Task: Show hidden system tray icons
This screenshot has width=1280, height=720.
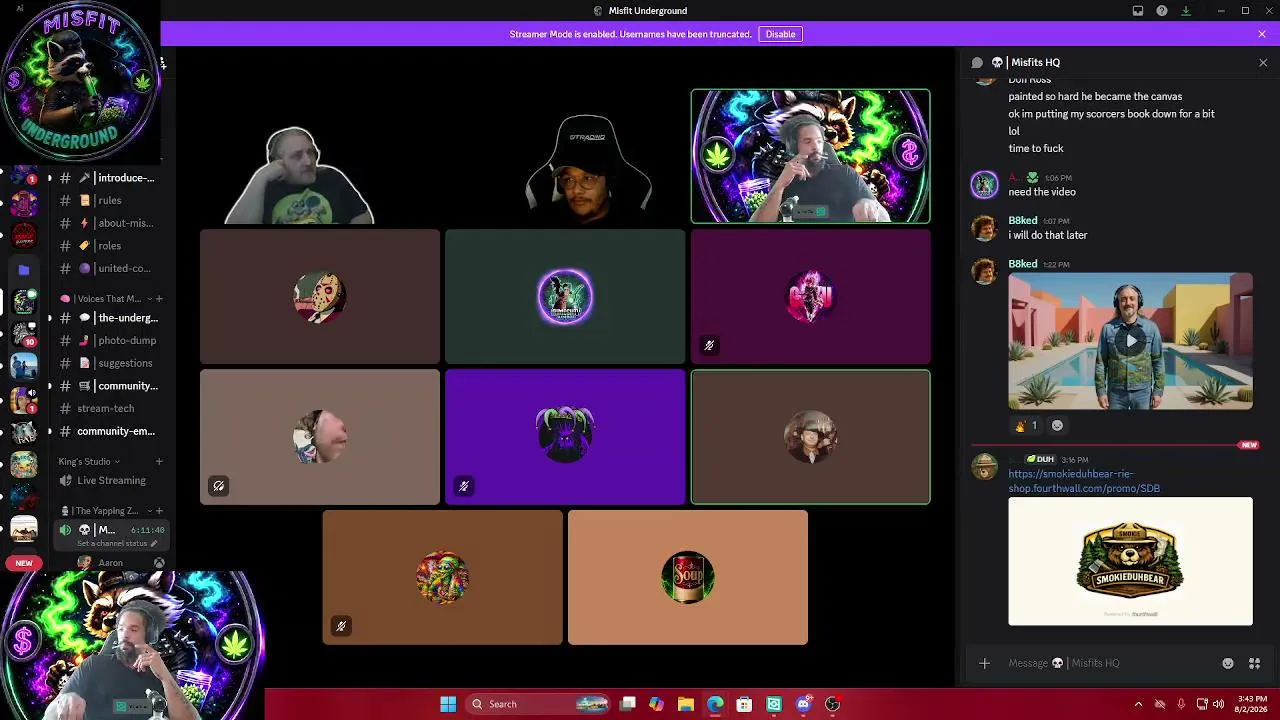Action: (x=1138, y=704)
